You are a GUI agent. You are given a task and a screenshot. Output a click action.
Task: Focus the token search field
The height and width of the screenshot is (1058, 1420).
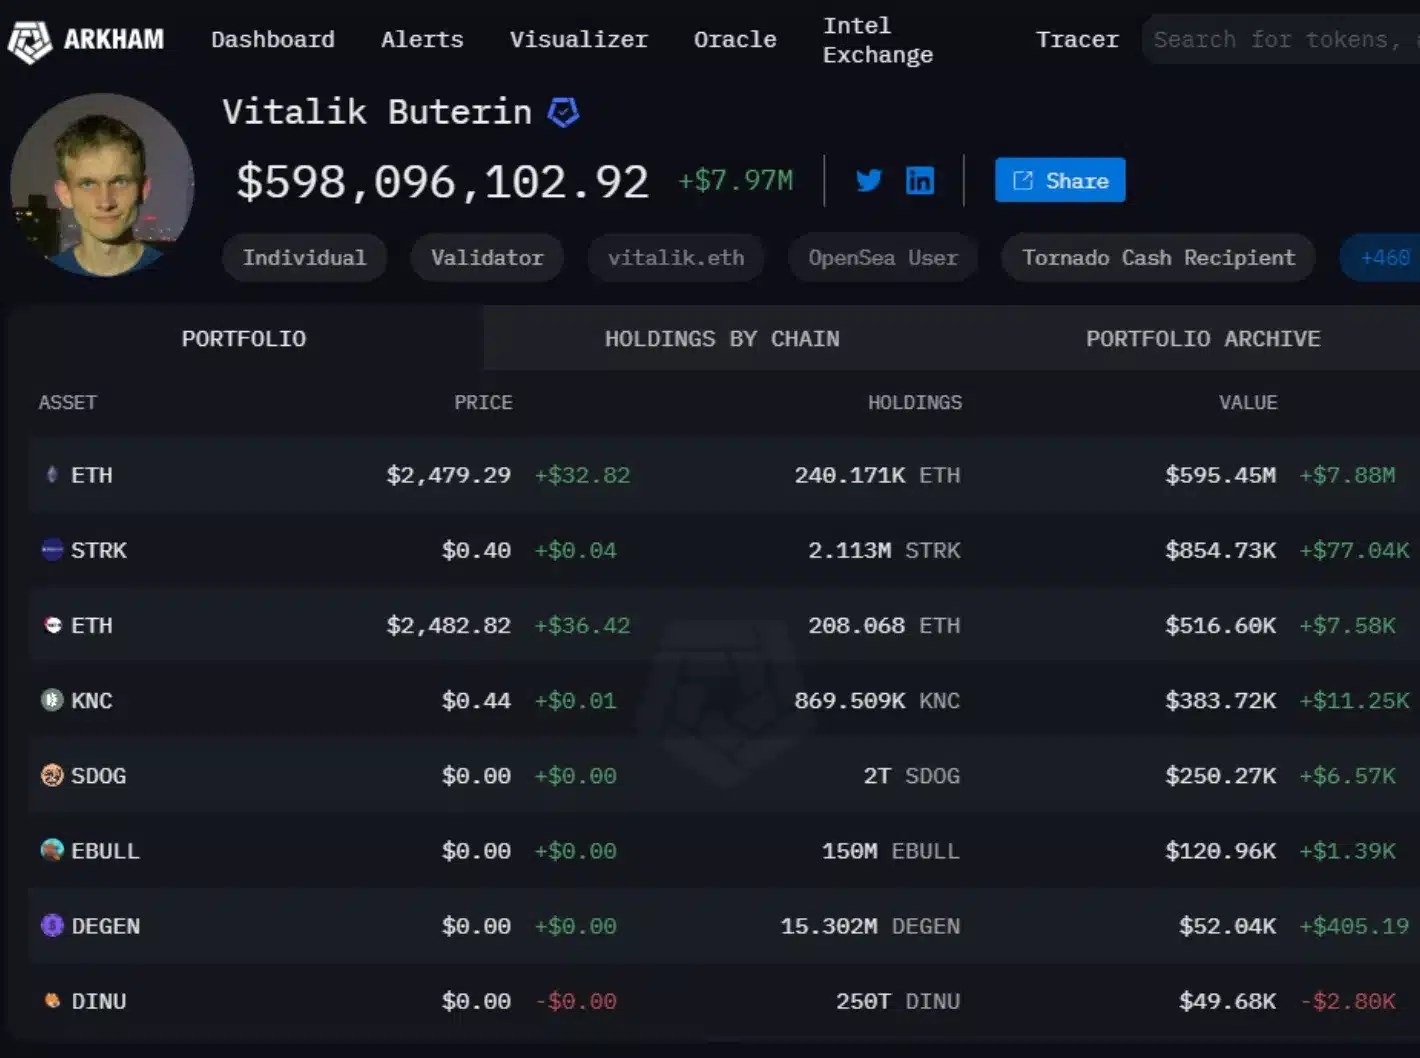coord(1282,40)
